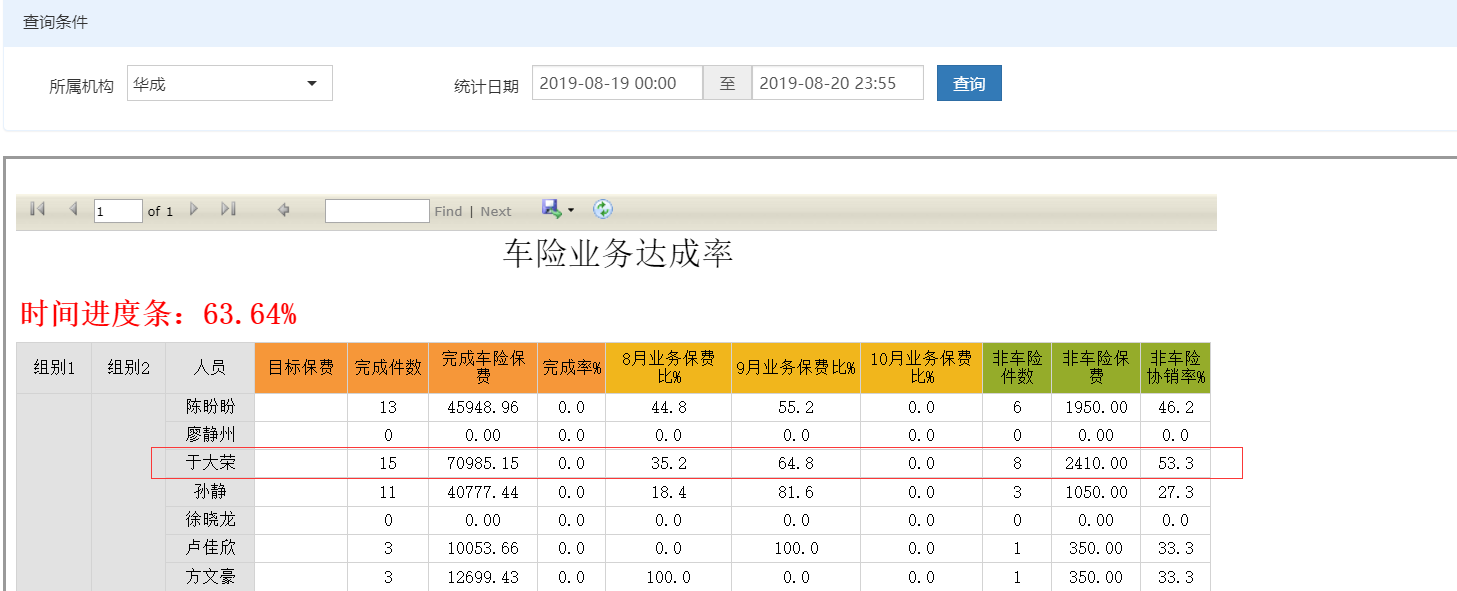The width and height of the screenshot is (1457, 591).
Task: Go to first page of report
Action: point(38,209)
